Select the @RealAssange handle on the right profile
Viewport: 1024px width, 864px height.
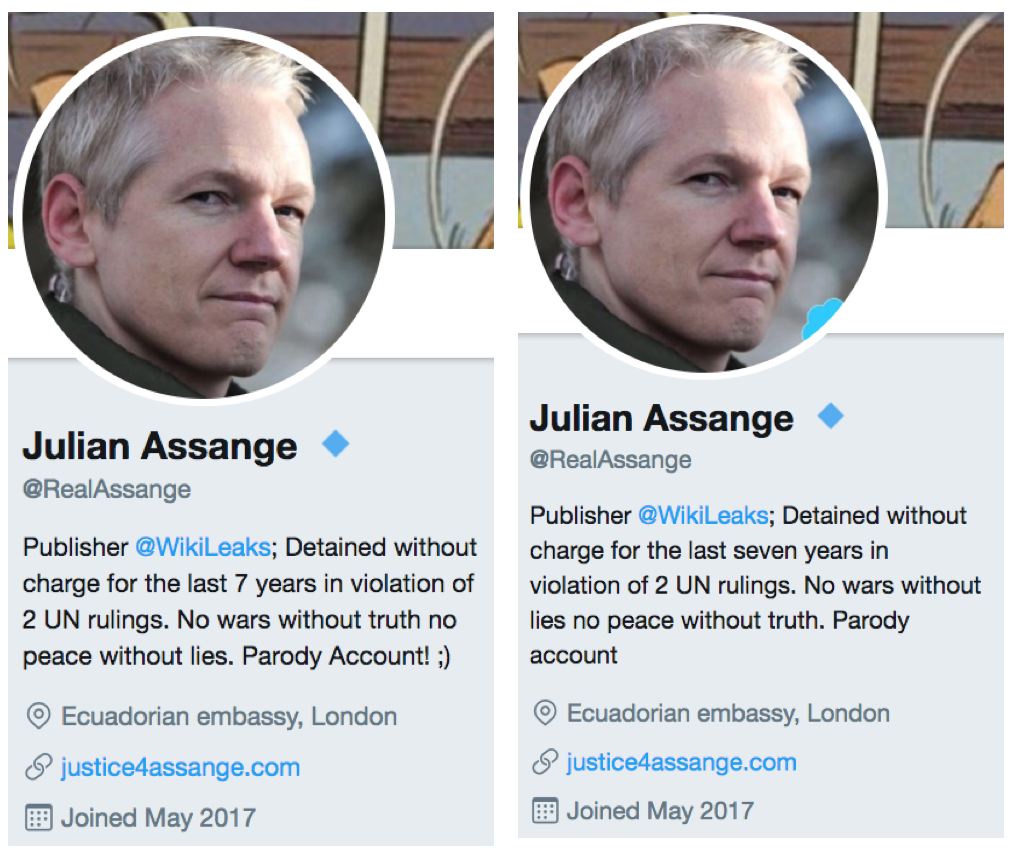(x=611, y=460)
